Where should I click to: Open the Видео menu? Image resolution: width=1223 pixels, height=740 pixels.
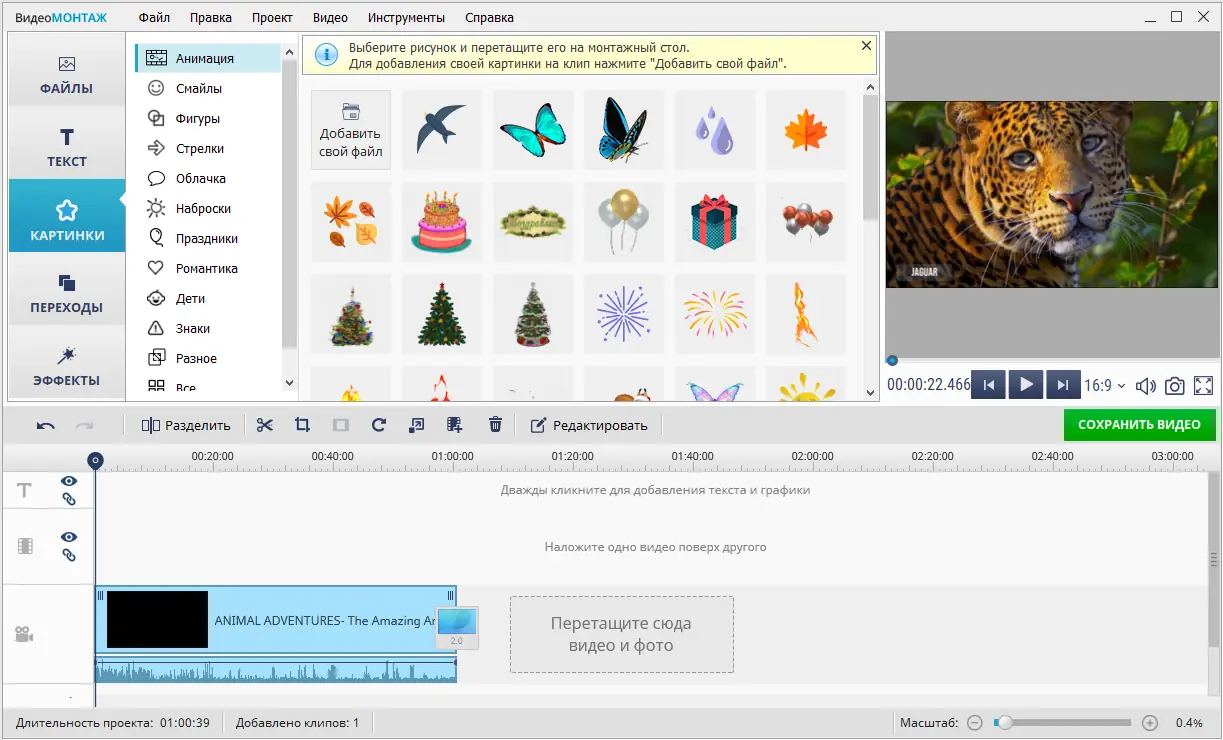330,17
